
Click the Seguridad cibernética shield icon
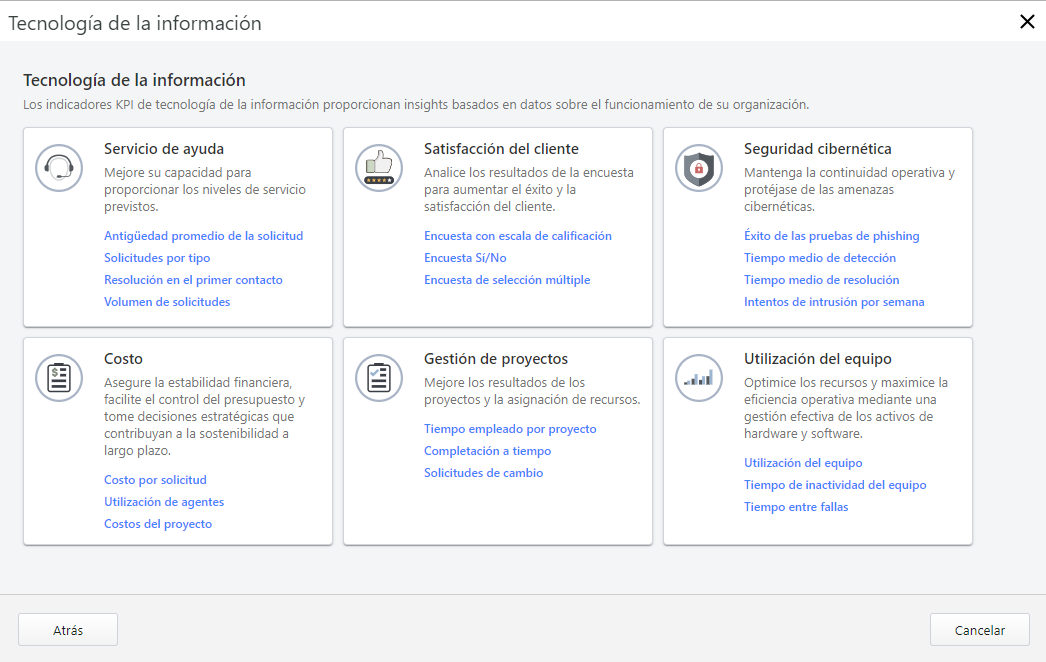699,168
